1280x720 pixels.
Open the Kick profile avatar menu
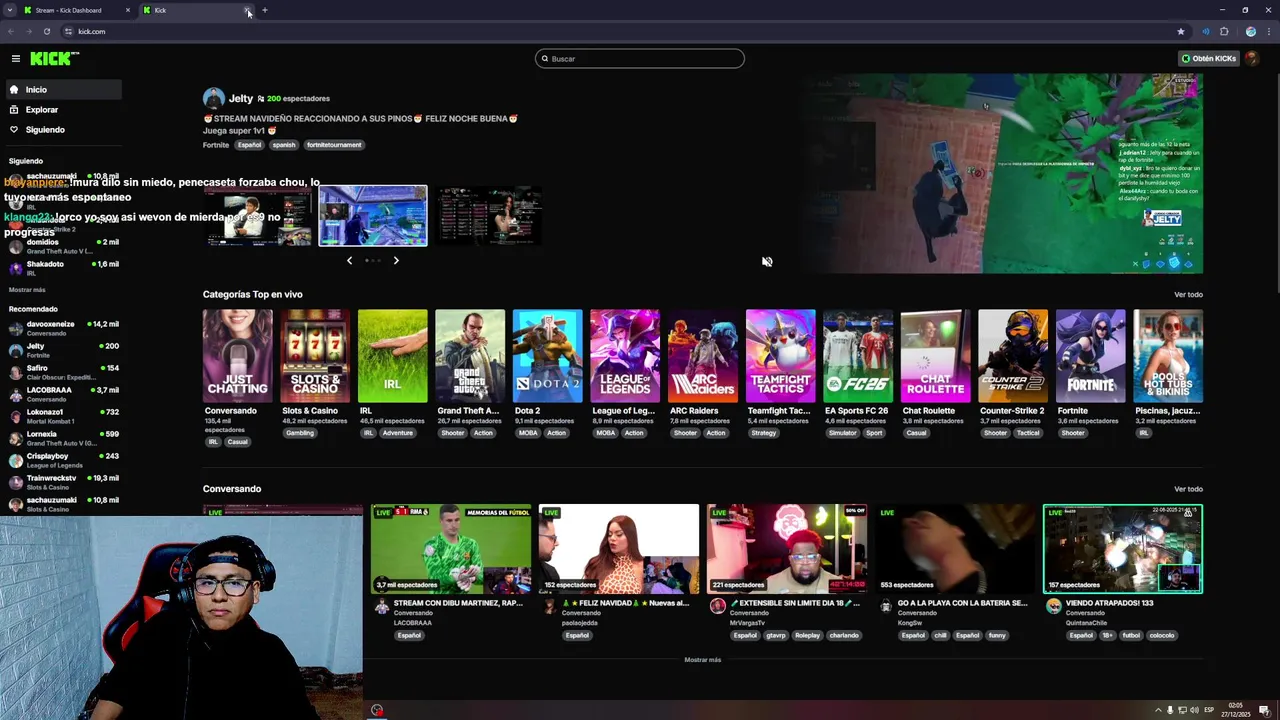coord(1252,58)
